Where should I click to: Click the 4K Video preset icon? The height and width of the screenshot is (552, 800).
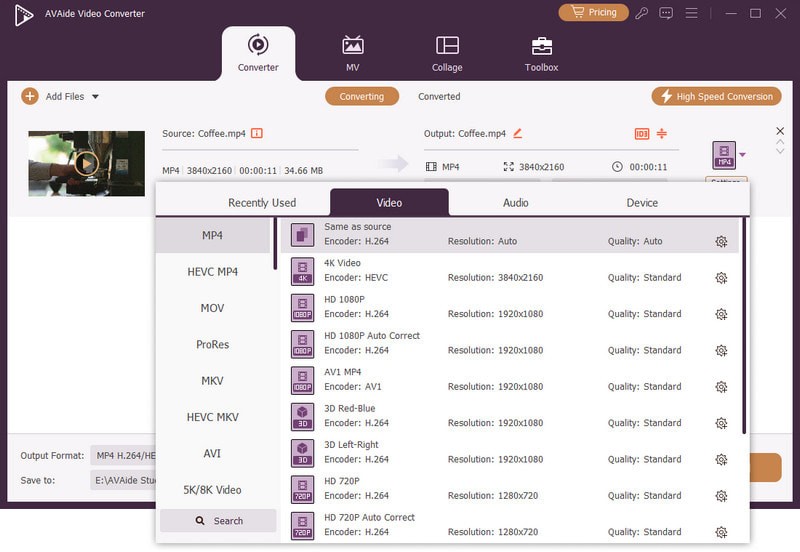click(x=303, y=271)
